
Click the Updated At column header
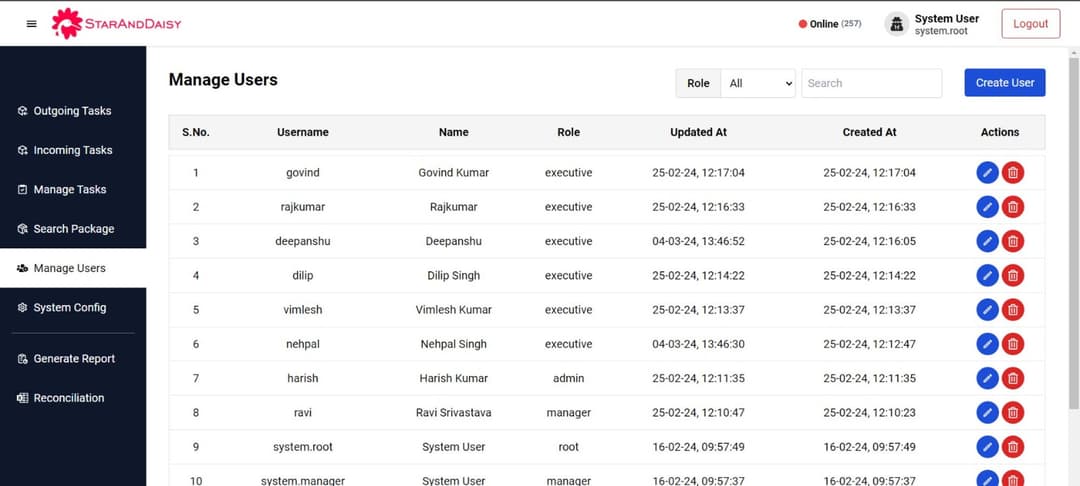[698, 132]
